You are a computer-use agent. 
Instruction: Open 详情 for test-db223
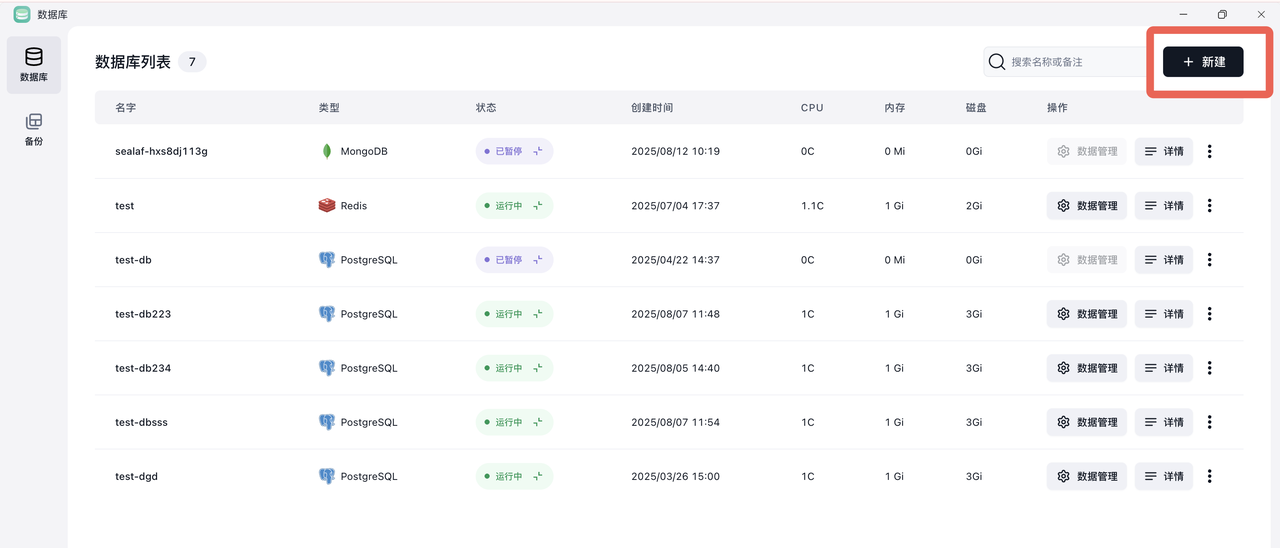click(x=1164, y=314)
